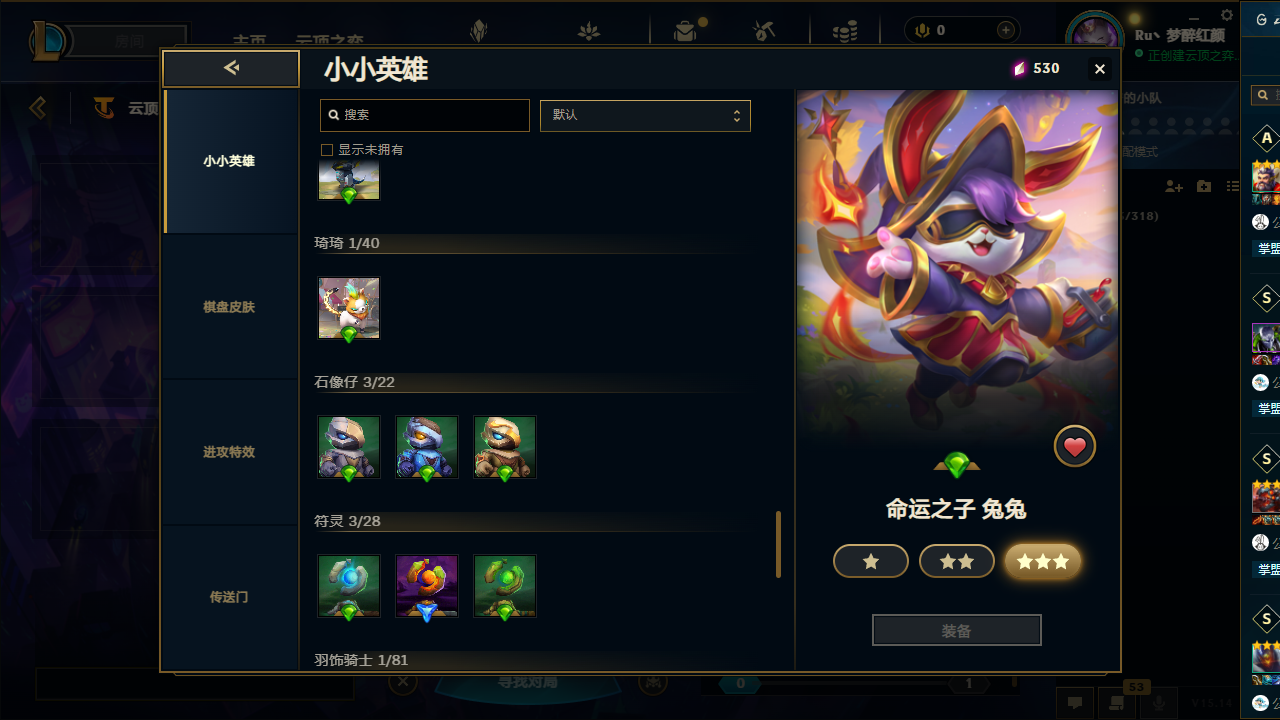Screen dimensions: 1280x720
Task: Switch to the 进攻特效 tab
Action: pos(229,452)
